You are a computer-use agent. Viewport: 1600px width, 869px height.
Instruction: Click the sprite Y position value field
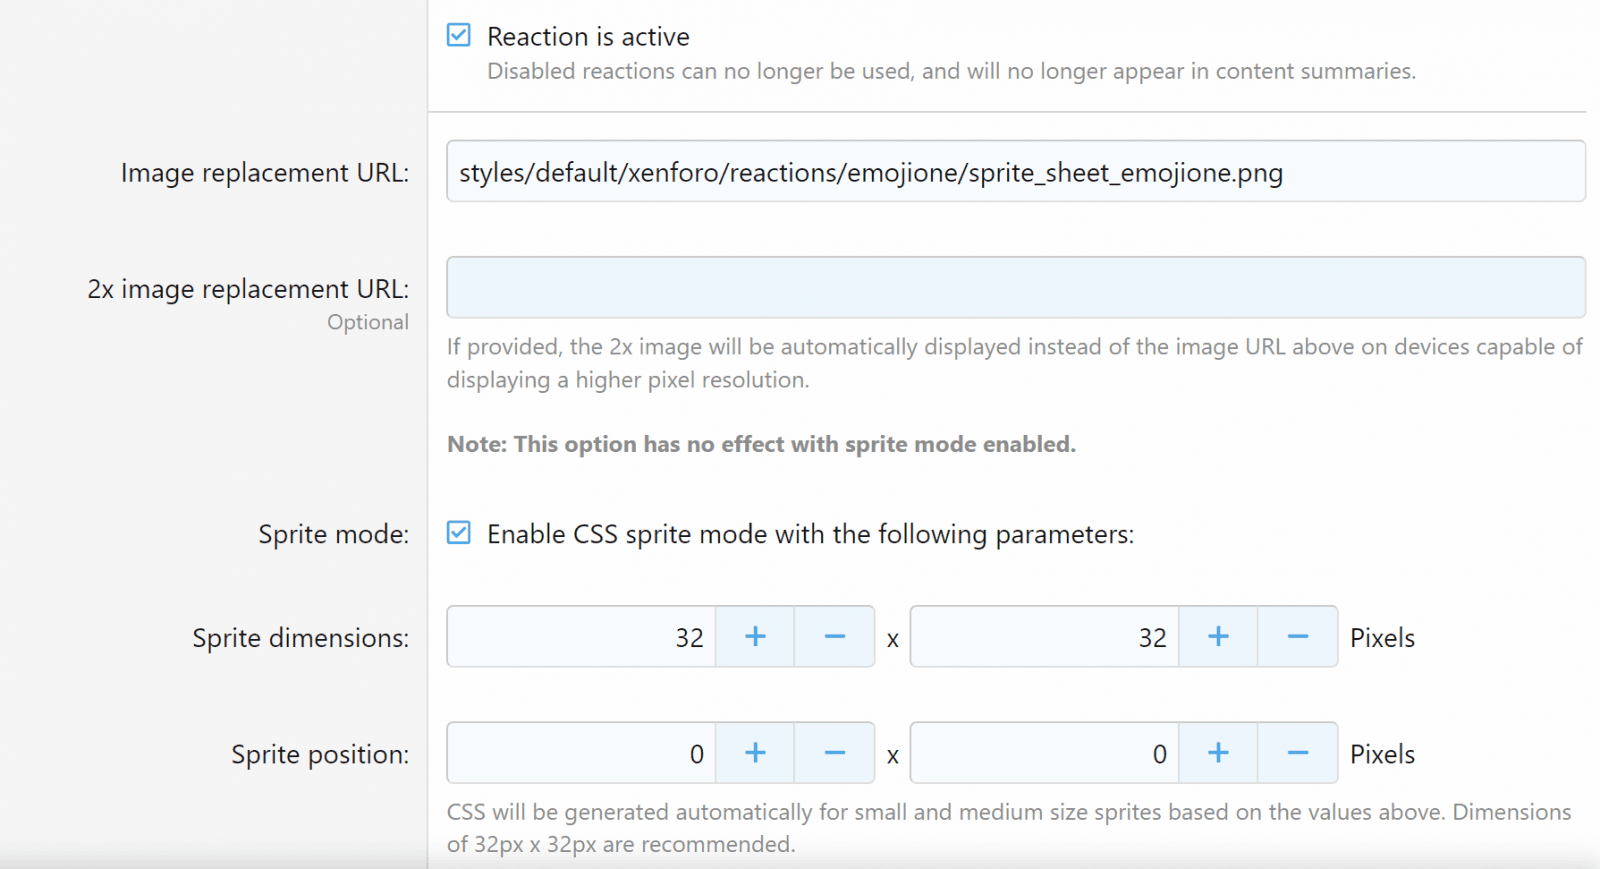click(x=1045, y=753)
